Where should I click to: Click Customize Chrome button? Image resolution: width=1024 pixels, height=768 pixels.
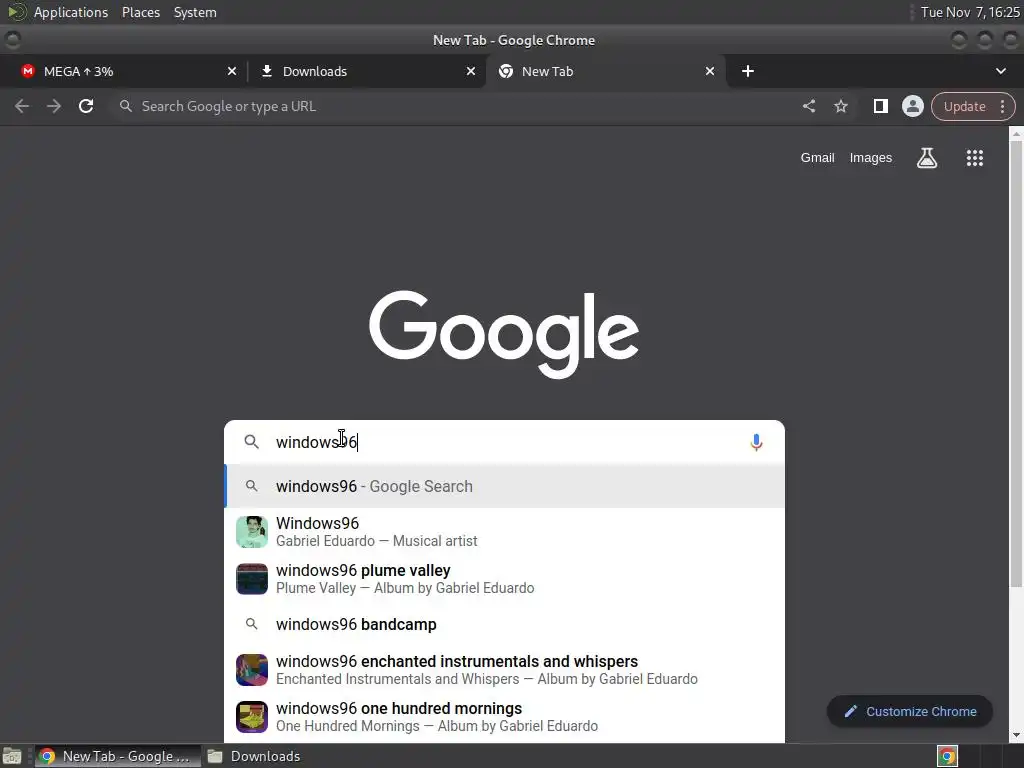[x=910, y=712]
